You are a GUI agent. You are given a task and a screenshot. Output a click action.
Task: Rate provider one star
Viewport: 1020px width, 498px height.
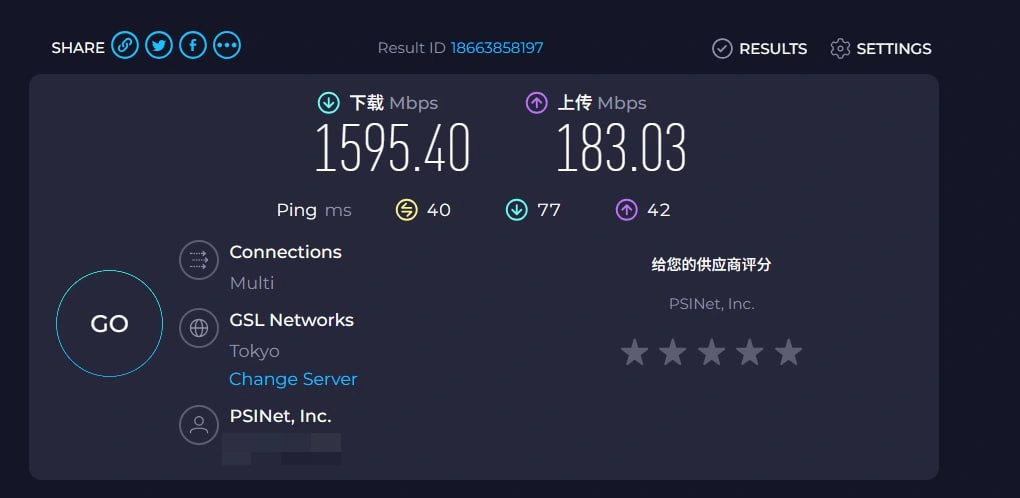pyautogui.click(x=634, y=352)
